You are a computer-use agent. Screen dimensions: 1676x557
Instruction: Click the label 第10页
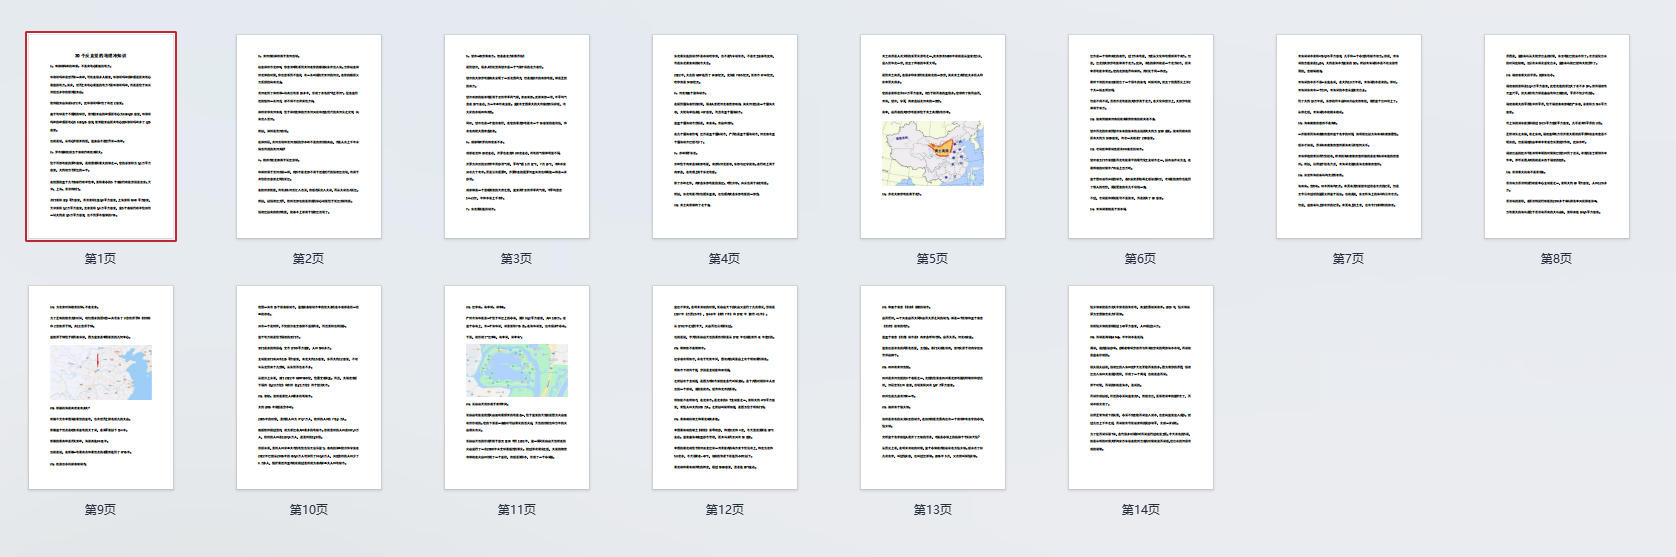pyautogui.click(x=309, y=510)
